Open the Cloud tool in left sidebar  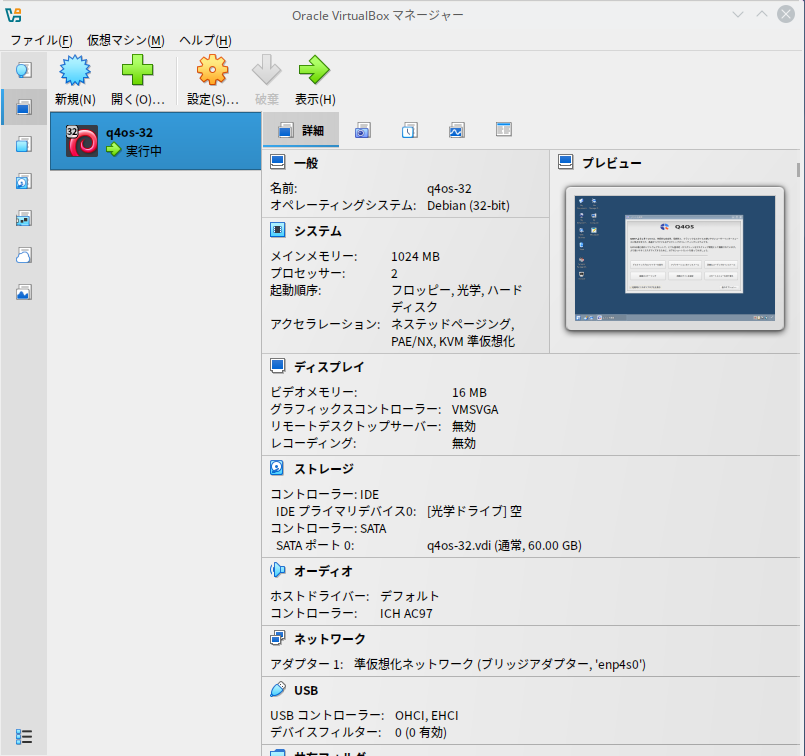point(24,255)
